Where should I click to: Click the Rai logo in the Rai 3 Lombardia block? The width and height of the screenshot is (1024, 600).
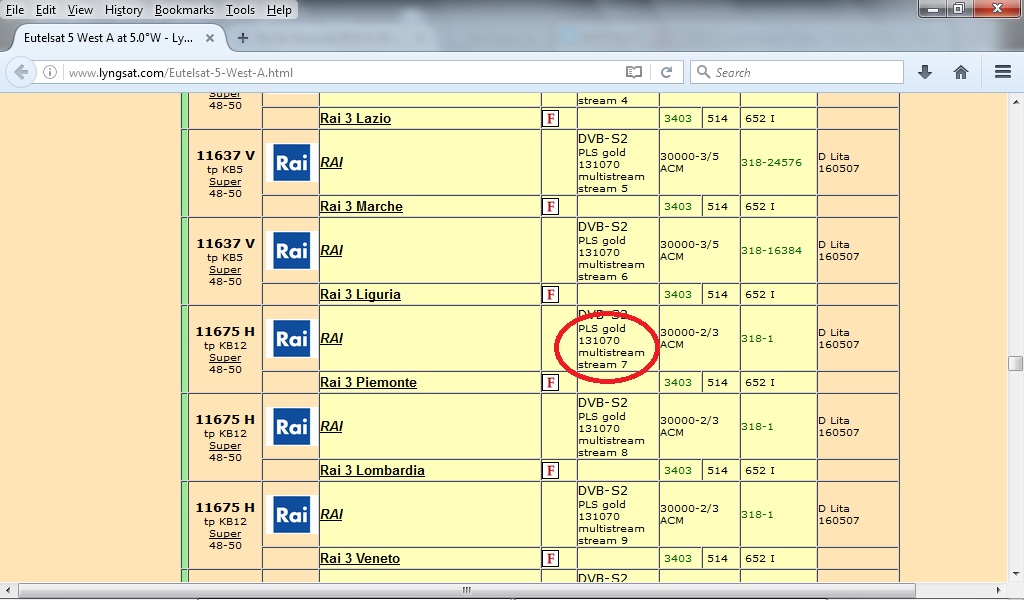tap(291, 426)
